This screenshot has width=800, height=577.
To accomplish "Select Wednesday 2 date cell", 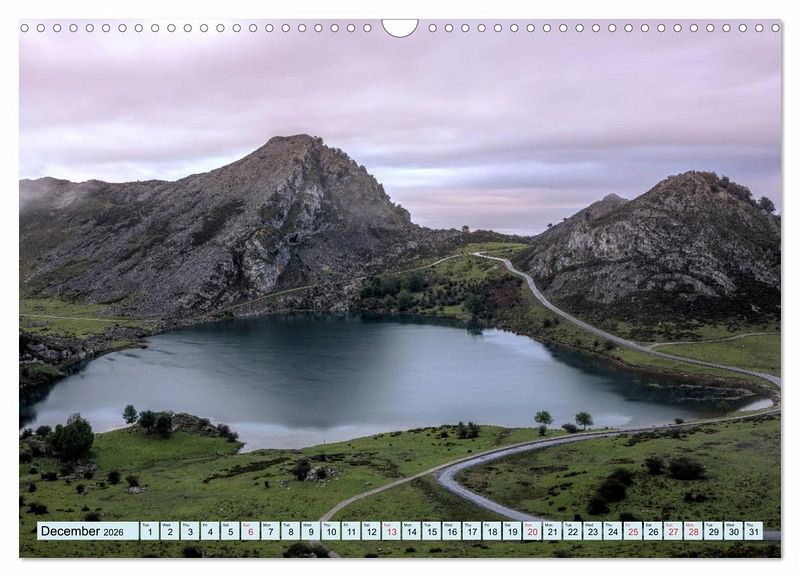I will 169,531.
